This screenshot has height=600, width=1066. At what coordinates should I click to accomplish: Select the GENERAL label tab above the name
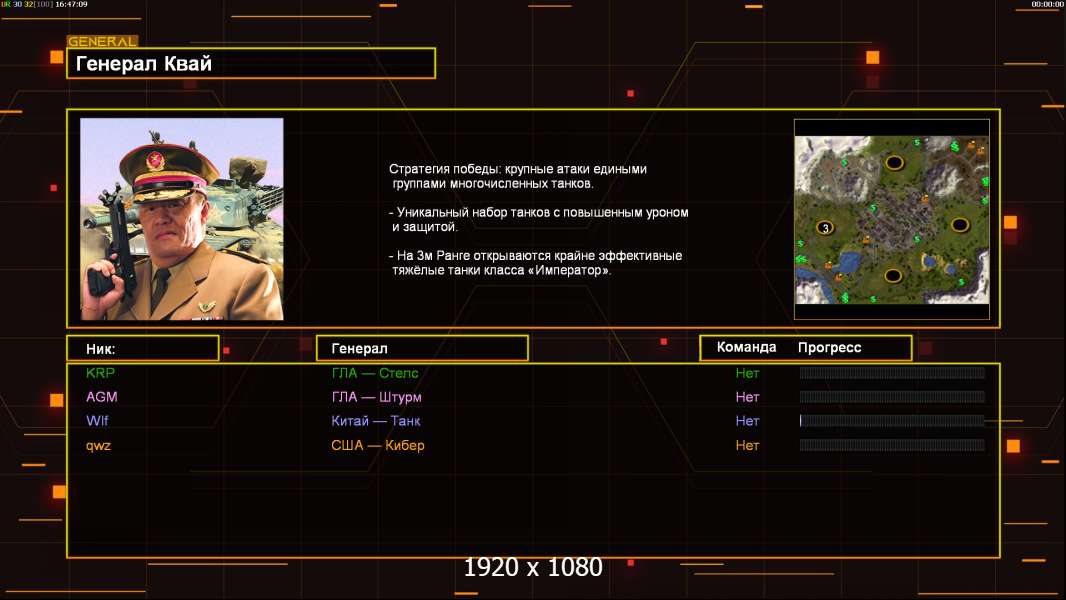click(103, 41)
